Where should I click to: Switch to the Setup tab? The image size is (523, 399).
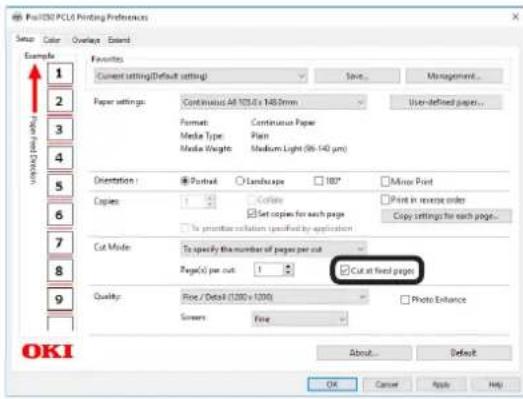coord(25,39)
